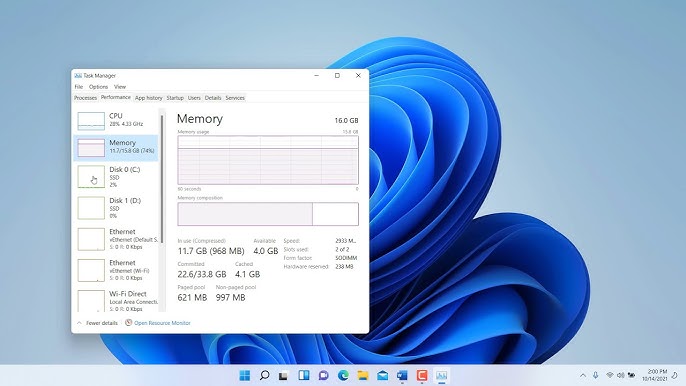Open Widgets panel from taskbar
Screen dimensions: 686x386
click(x=304, y=375)
